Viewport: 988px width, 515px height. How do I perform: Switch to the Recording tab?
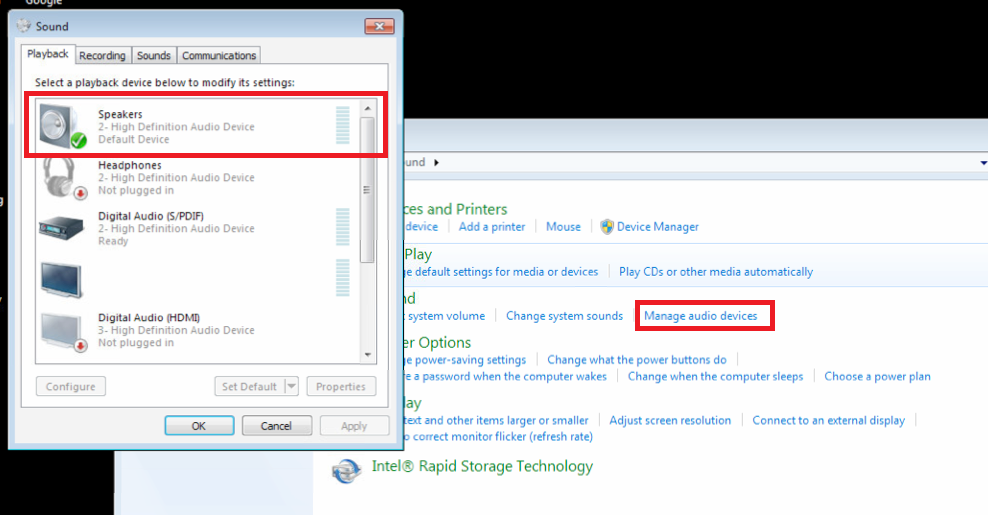coord(102,56)
